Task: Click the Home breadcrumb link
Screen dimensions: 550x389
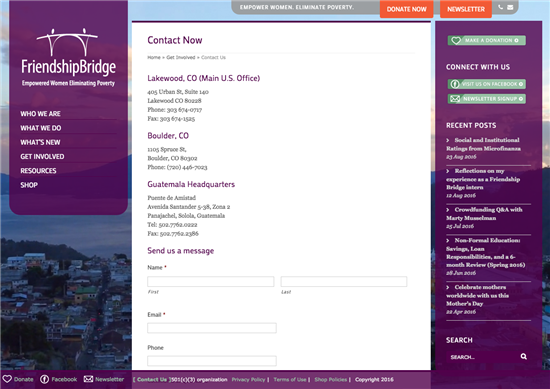Action: tap(154, 58)
